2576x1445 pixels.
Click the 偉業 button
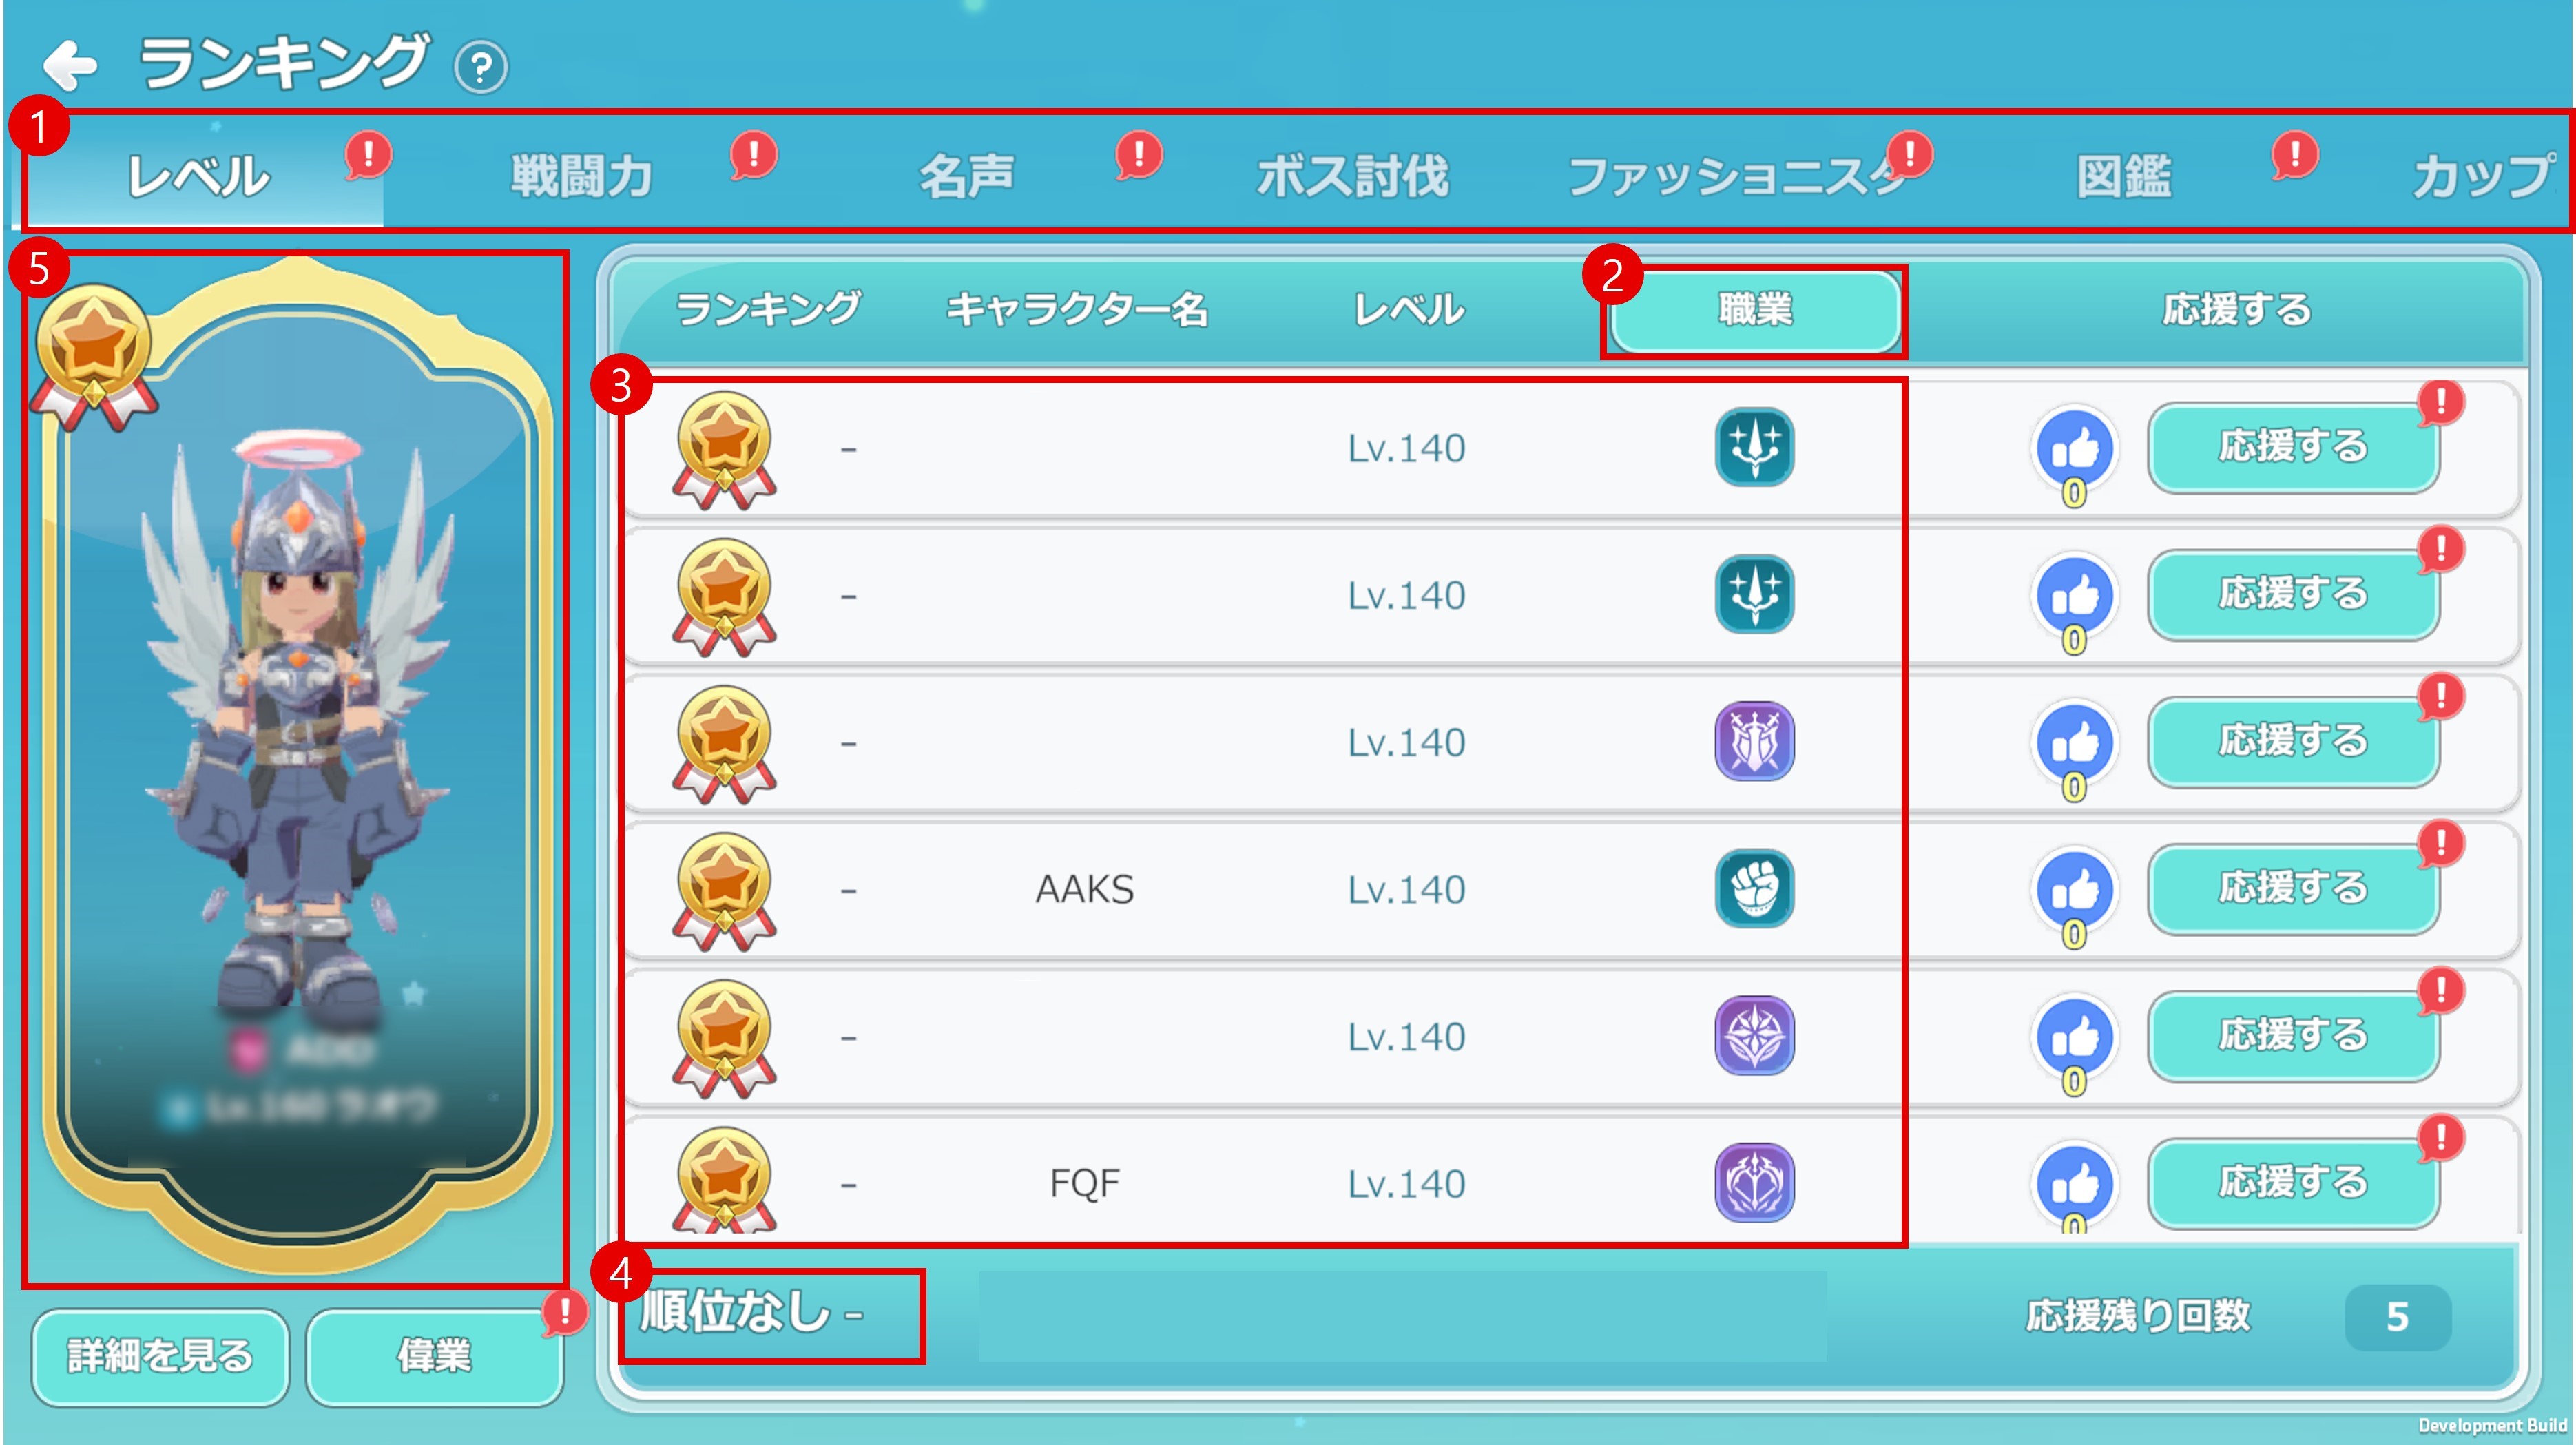pyautogui.click(x=434, y=1356)
